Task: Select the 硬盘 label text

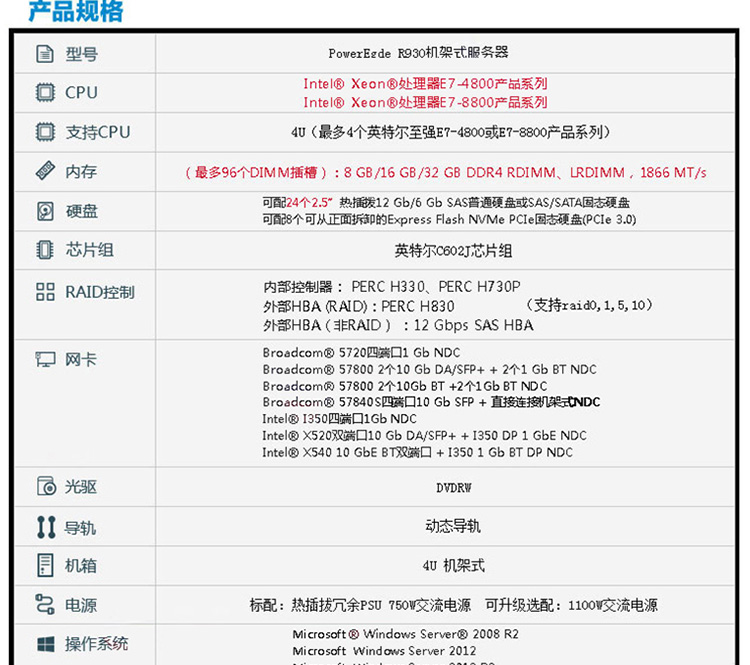Action: point(82,211)
